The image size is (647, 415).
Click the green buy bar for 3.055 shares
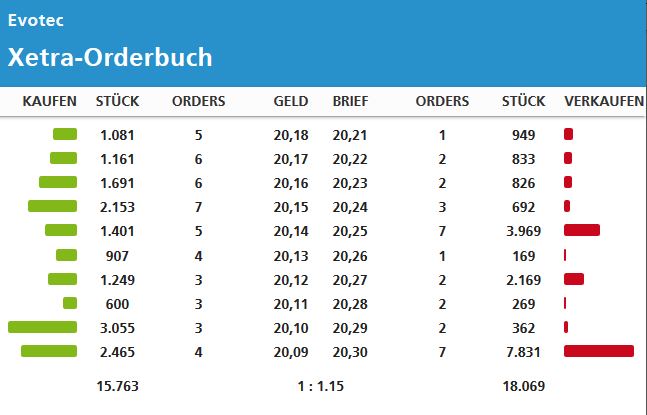click(x=42, y=327)
